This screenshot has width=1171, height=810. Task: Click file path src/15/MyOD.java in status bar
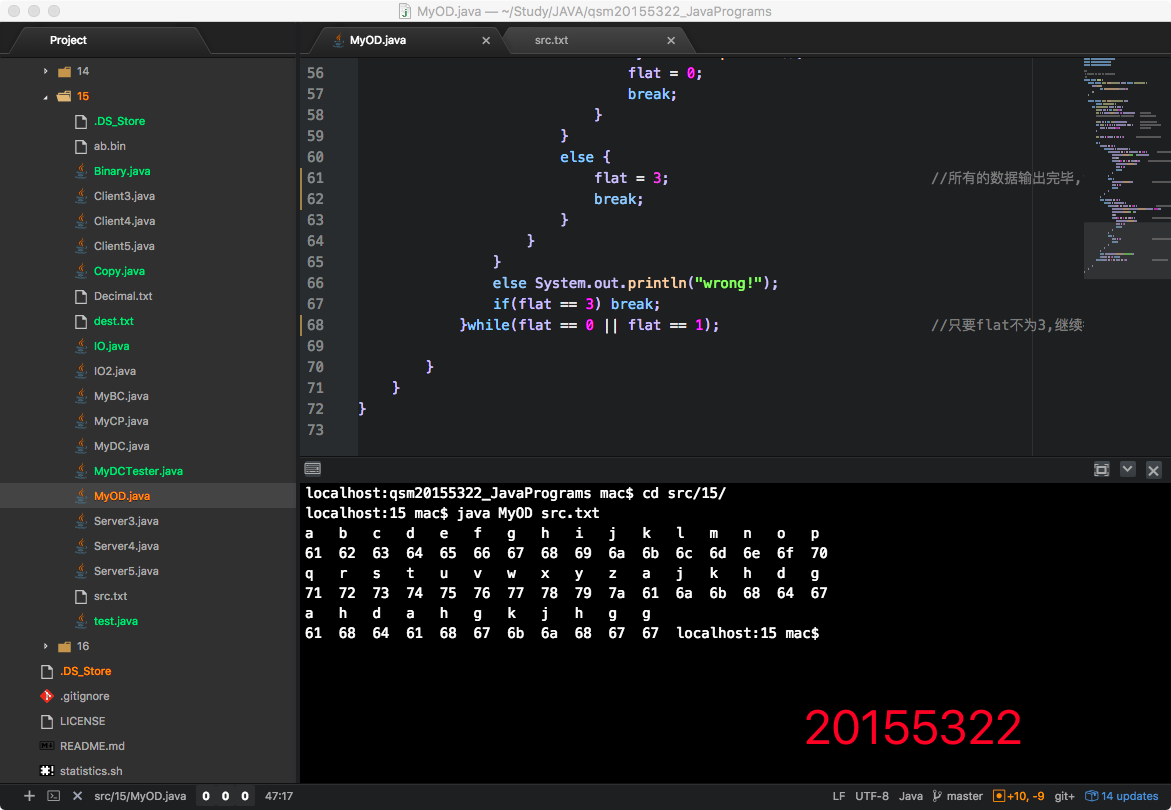[140, 796]
